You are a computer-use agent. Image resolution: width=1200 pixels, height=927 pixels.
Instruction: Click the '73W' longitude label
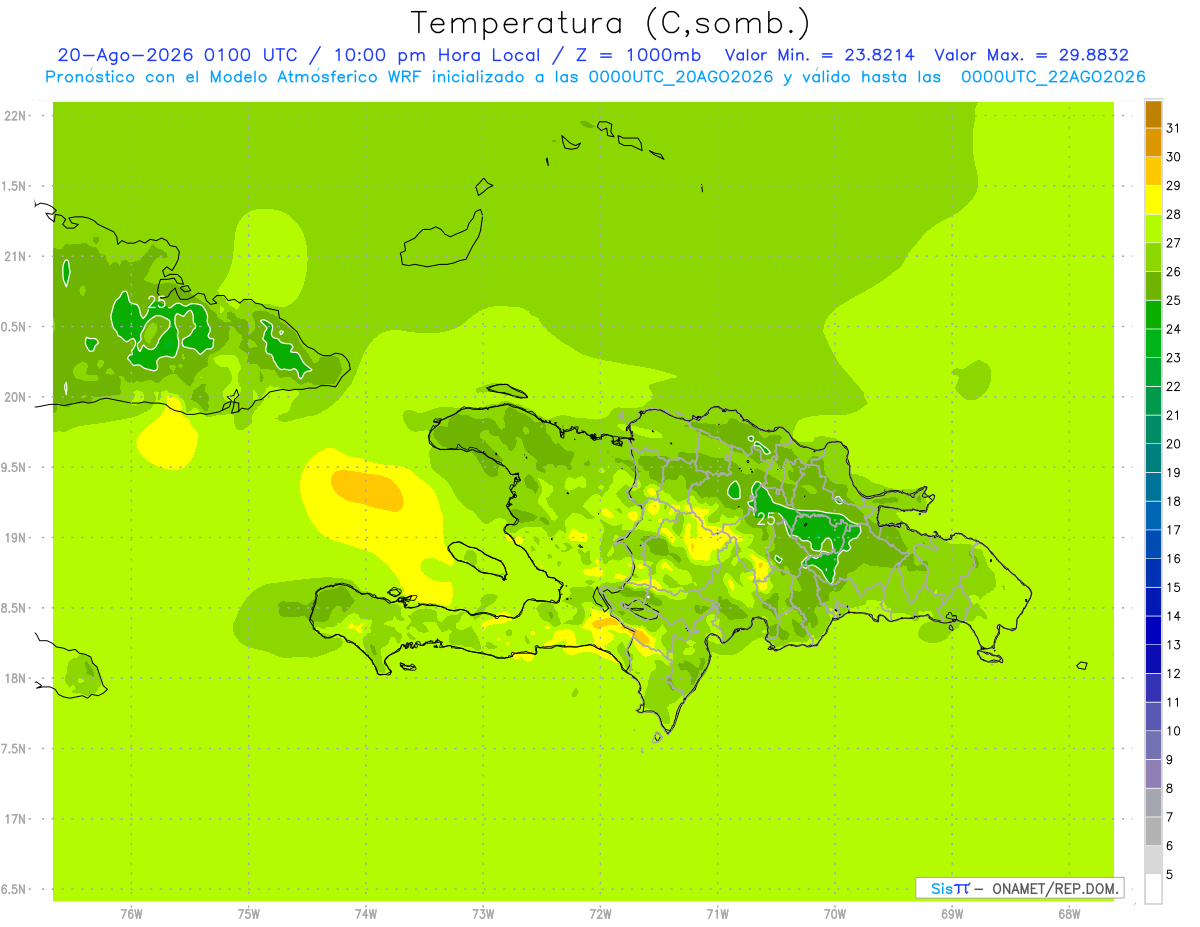[x=483, y=914]
